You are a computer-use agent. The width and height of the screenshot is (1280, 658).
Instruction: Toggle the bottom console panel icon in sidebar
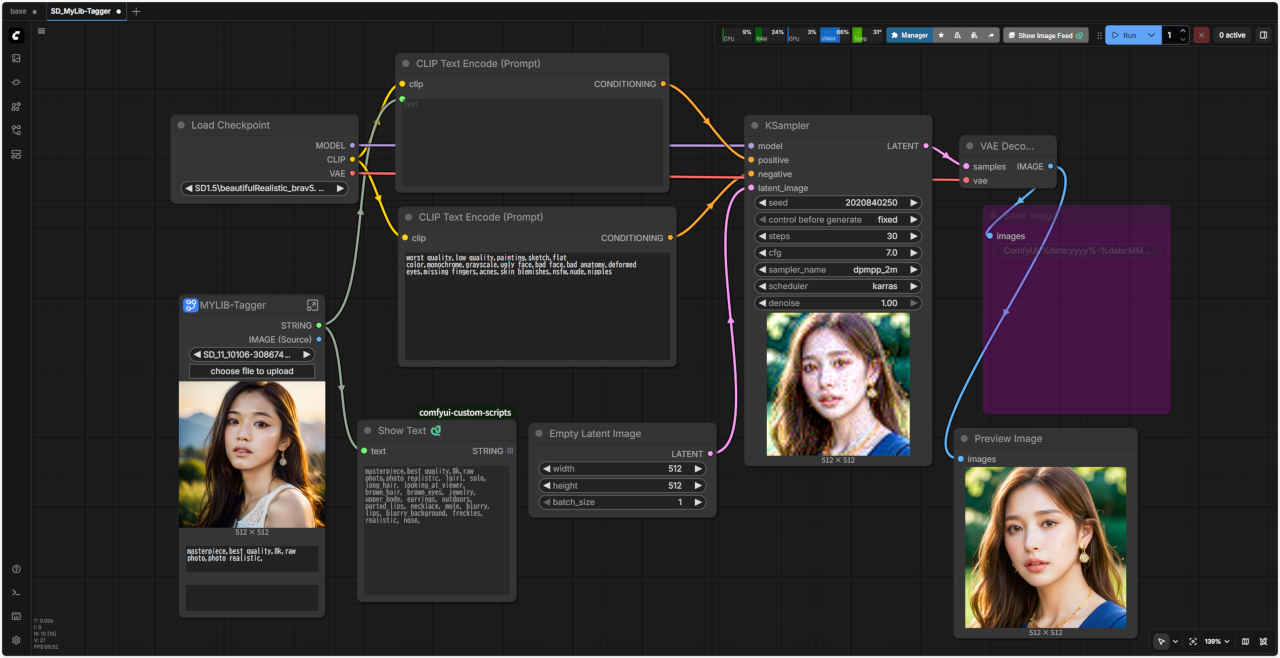point(16,593)
